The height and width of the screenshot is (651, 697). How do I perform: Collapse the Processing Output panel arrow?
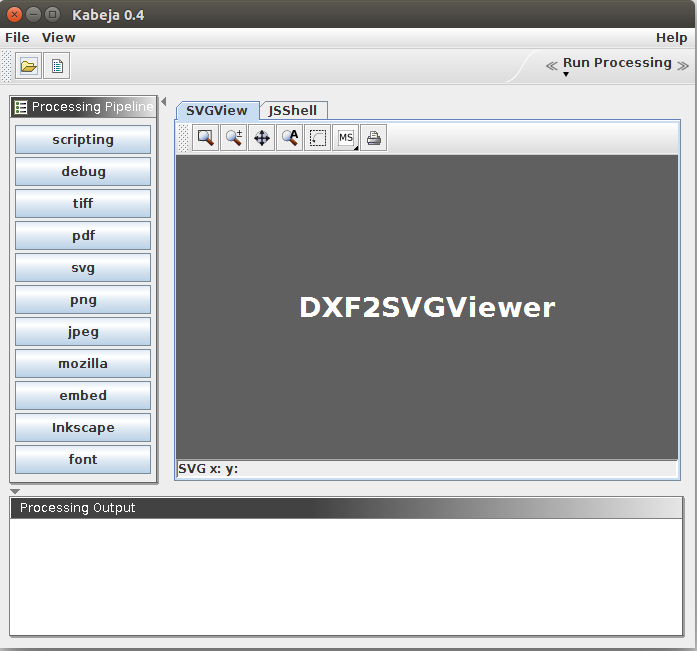coord(15,491)
